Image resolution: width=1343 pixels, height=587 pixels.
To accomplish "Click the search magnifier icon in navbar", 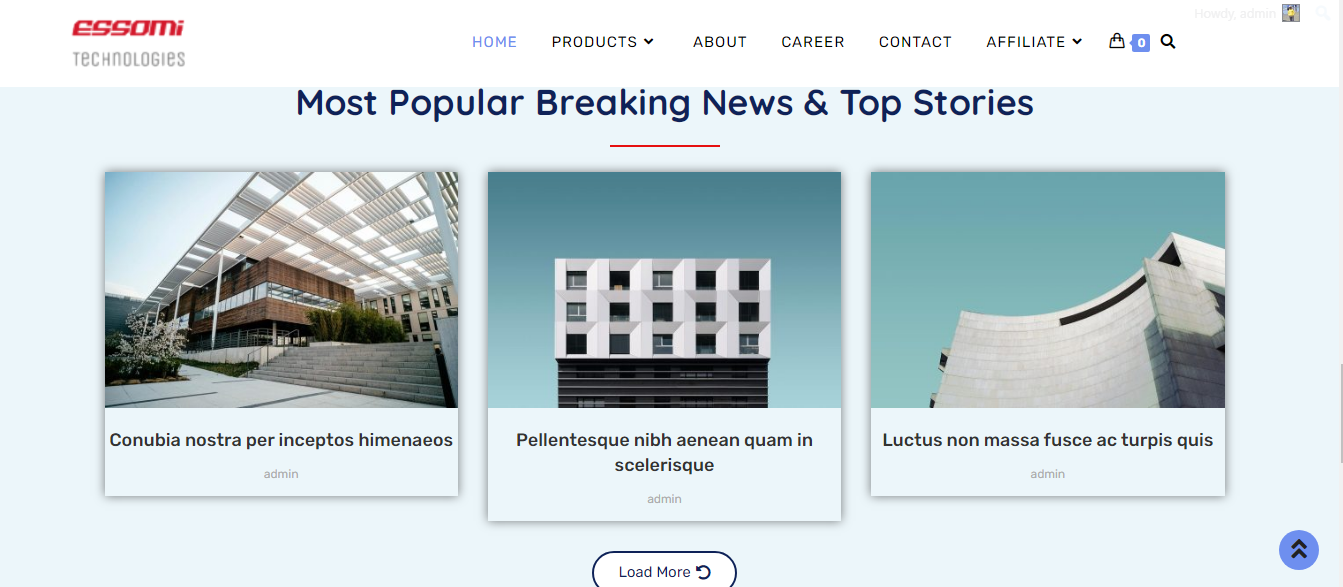I will pyautogui.click(x=1168, y=42).
